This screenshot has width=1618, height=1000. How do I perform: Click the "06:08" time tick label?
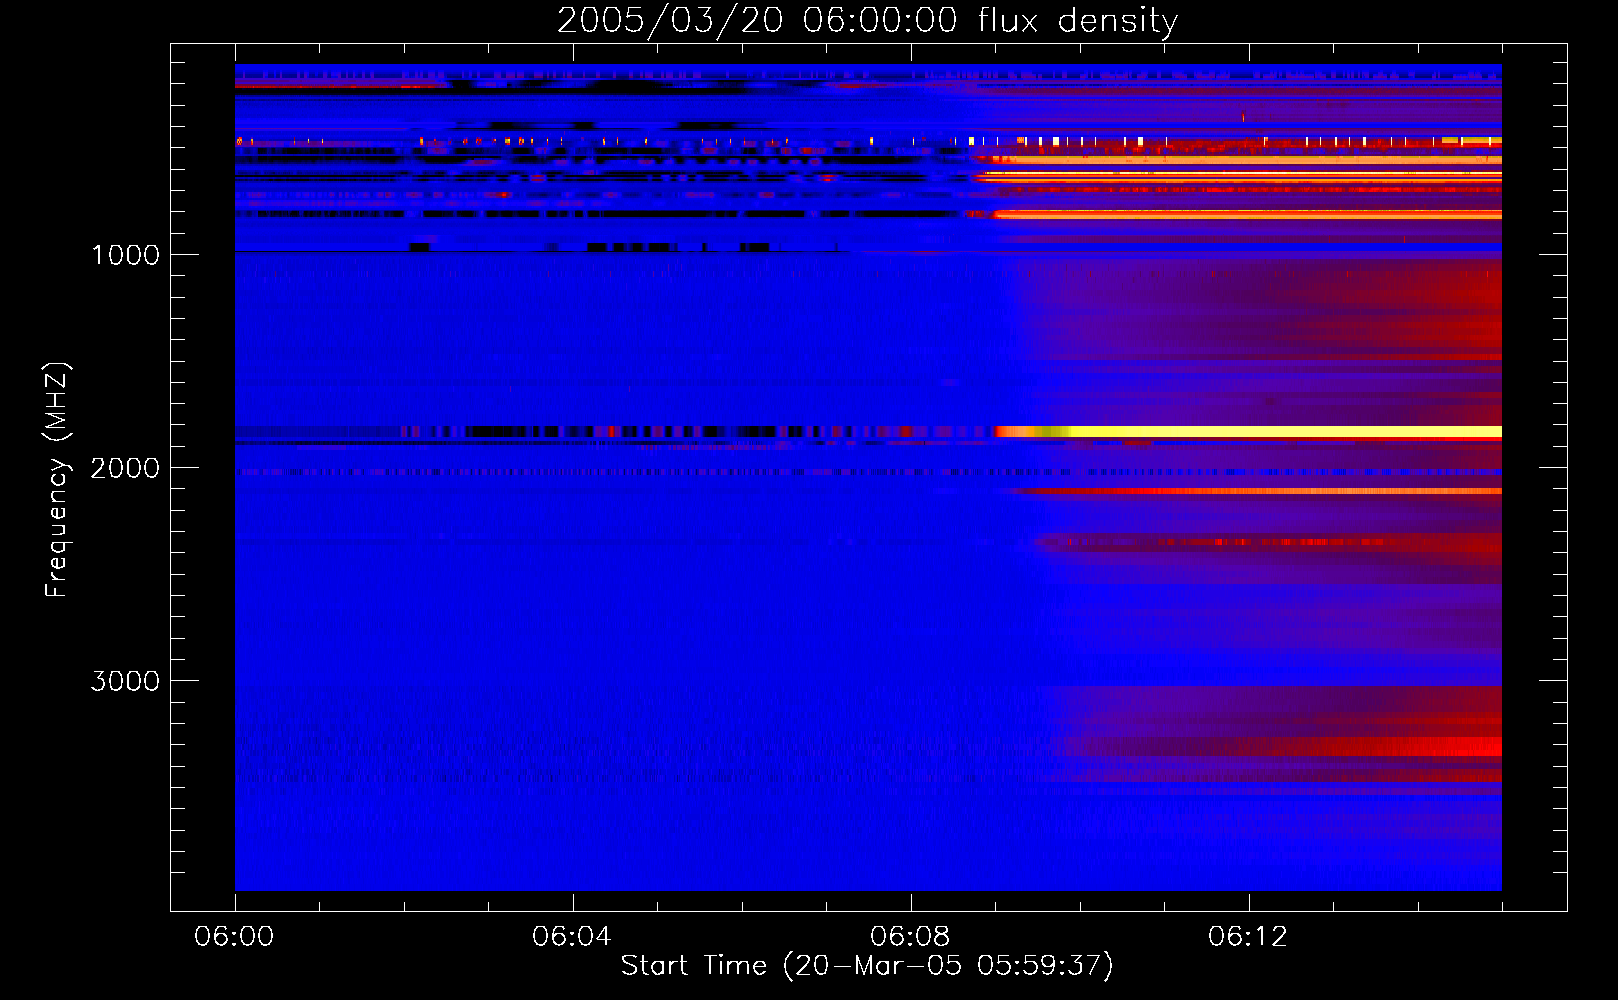click(x=910, y=937)
